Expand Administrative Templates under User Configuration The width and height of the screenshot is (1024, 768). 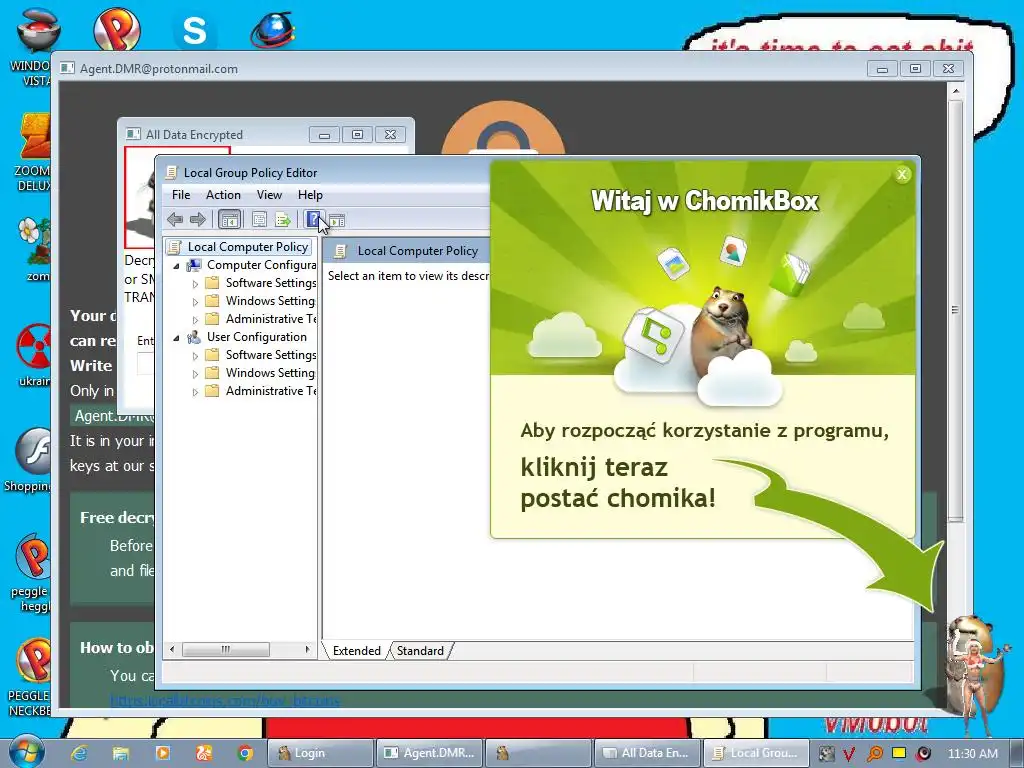(195, 392)
